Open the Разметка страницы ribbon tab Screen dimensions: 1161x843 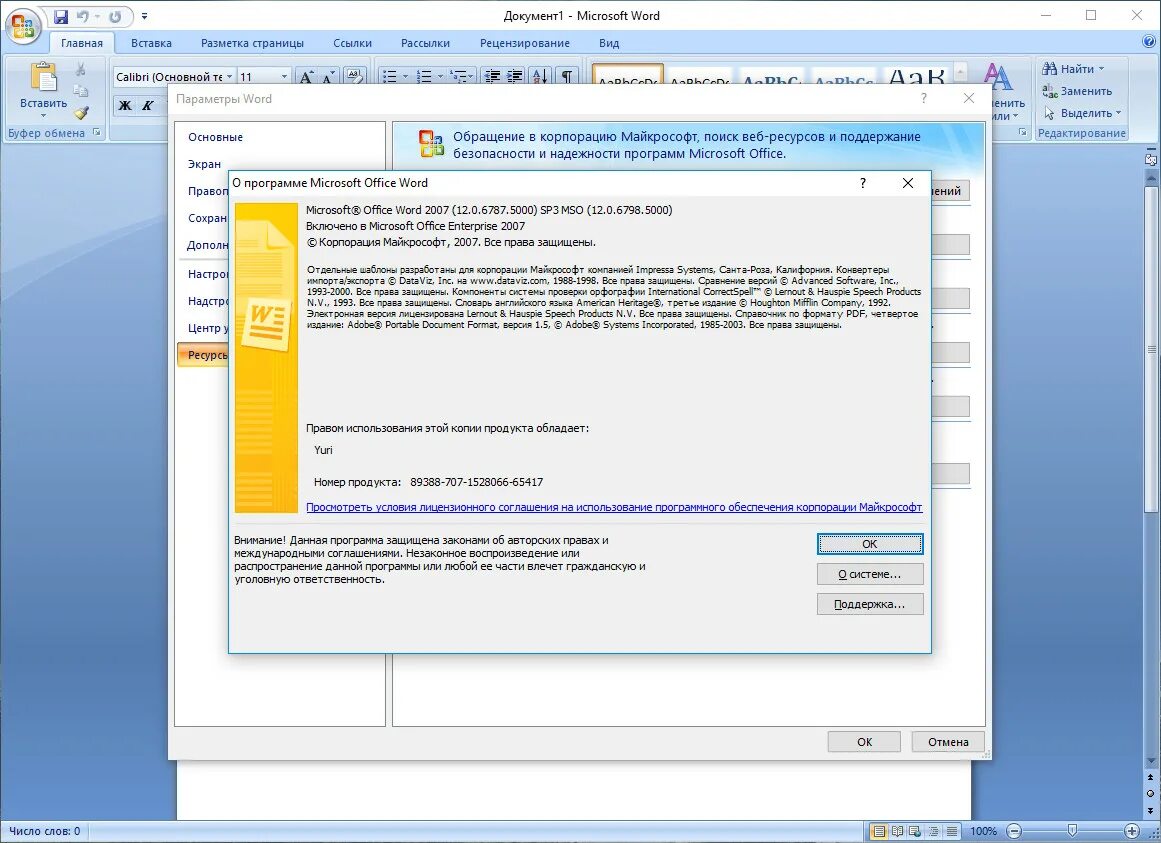[x=252, y=43]
